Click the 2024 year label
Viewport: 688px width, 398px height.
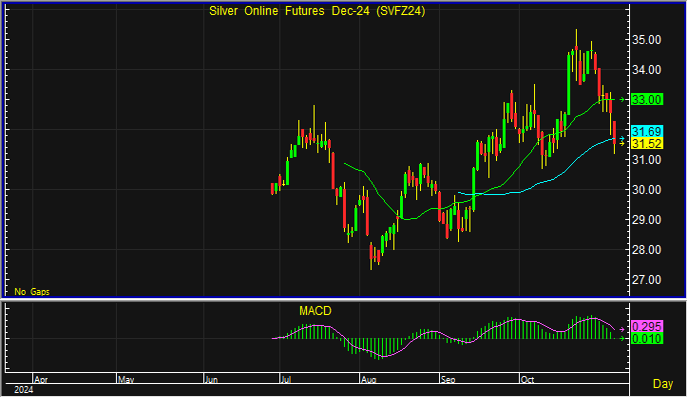click(x=24, y=390)
